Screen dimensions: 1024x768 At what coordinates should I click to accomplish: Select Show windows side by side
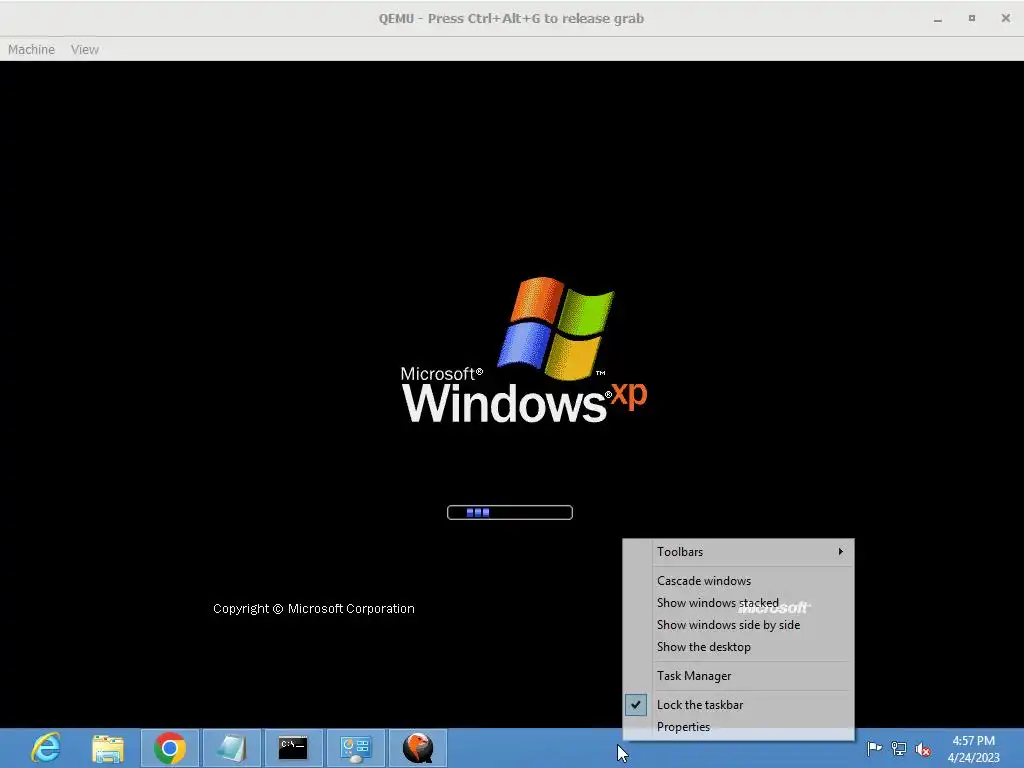pyautogui.click(x=739, y=625)
